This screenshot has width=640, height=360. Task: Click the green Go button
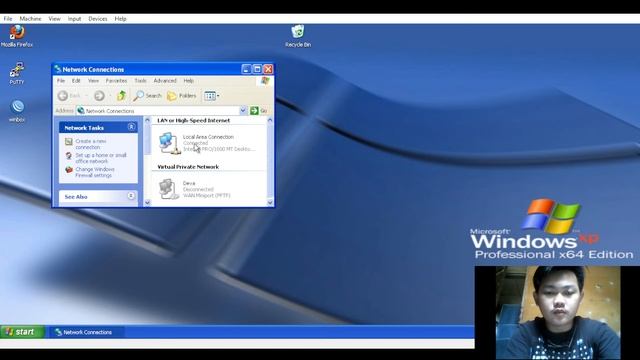(259, 111)
